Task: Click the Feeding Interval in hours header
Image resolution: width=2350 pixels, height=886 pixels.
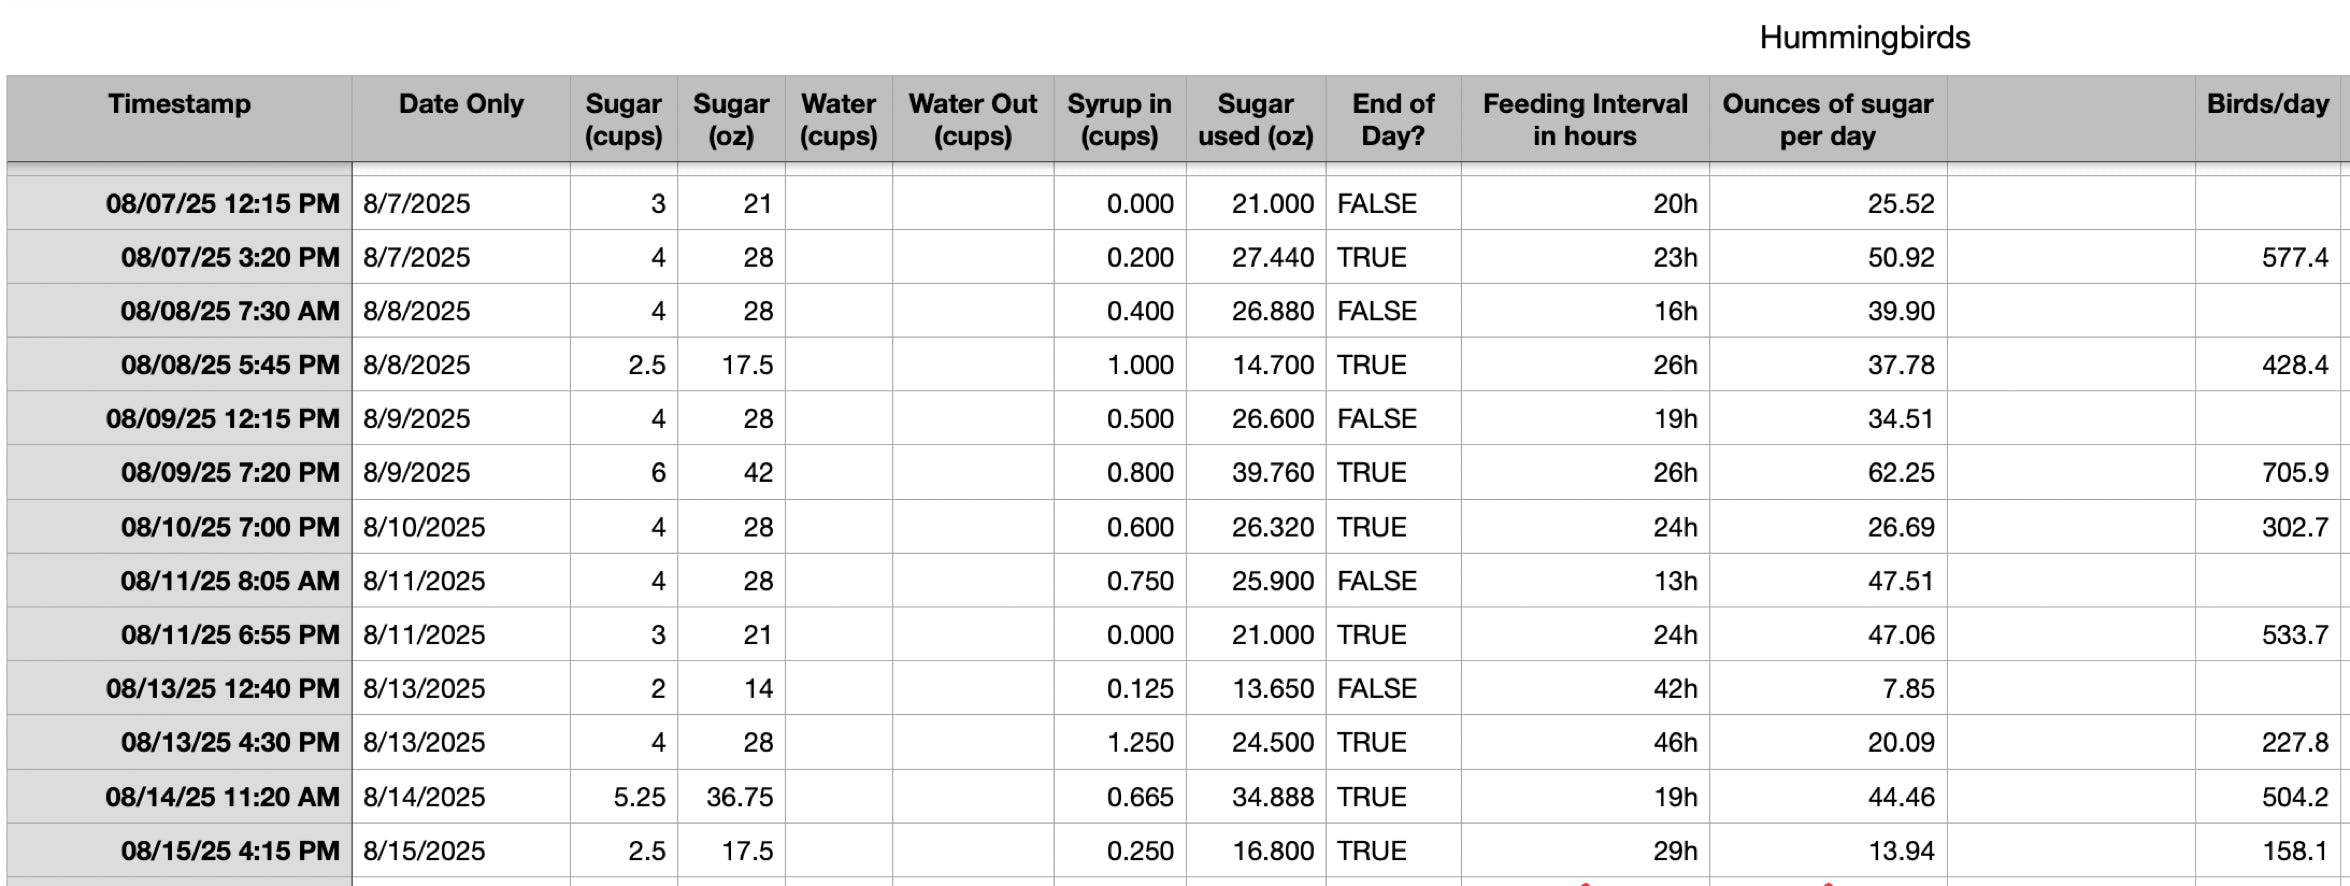Action: pos(1585,119)
